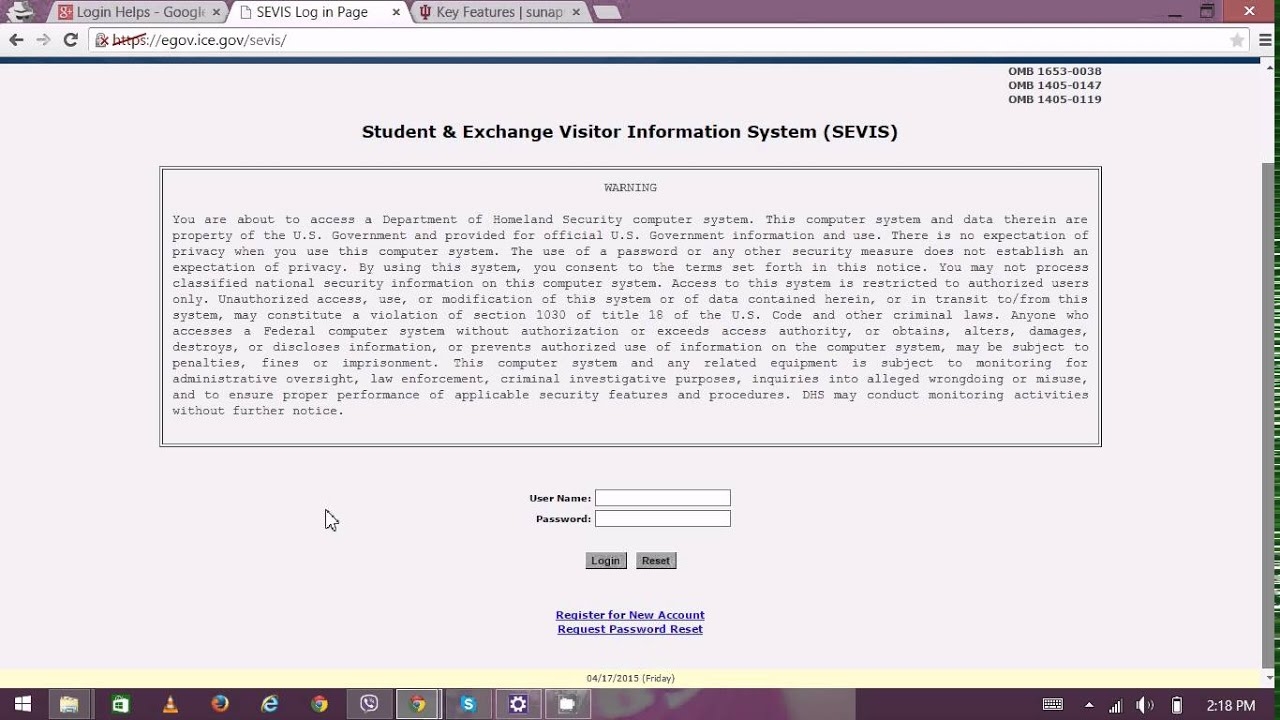Bookmark this page with the star icon
The width and height of the screenshot is (1280, 720).
pyautogui.click(x=1237, y=40)
